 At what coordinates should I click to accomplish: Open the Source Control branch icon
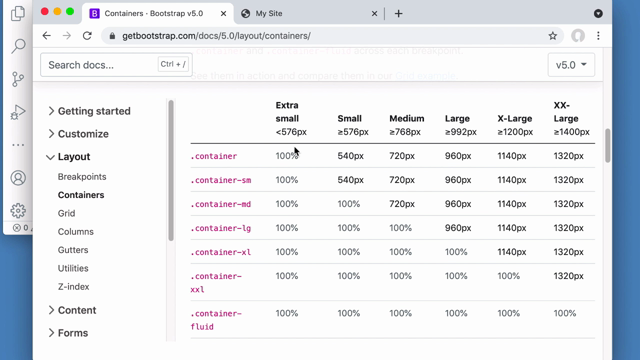tap(18, 79)
